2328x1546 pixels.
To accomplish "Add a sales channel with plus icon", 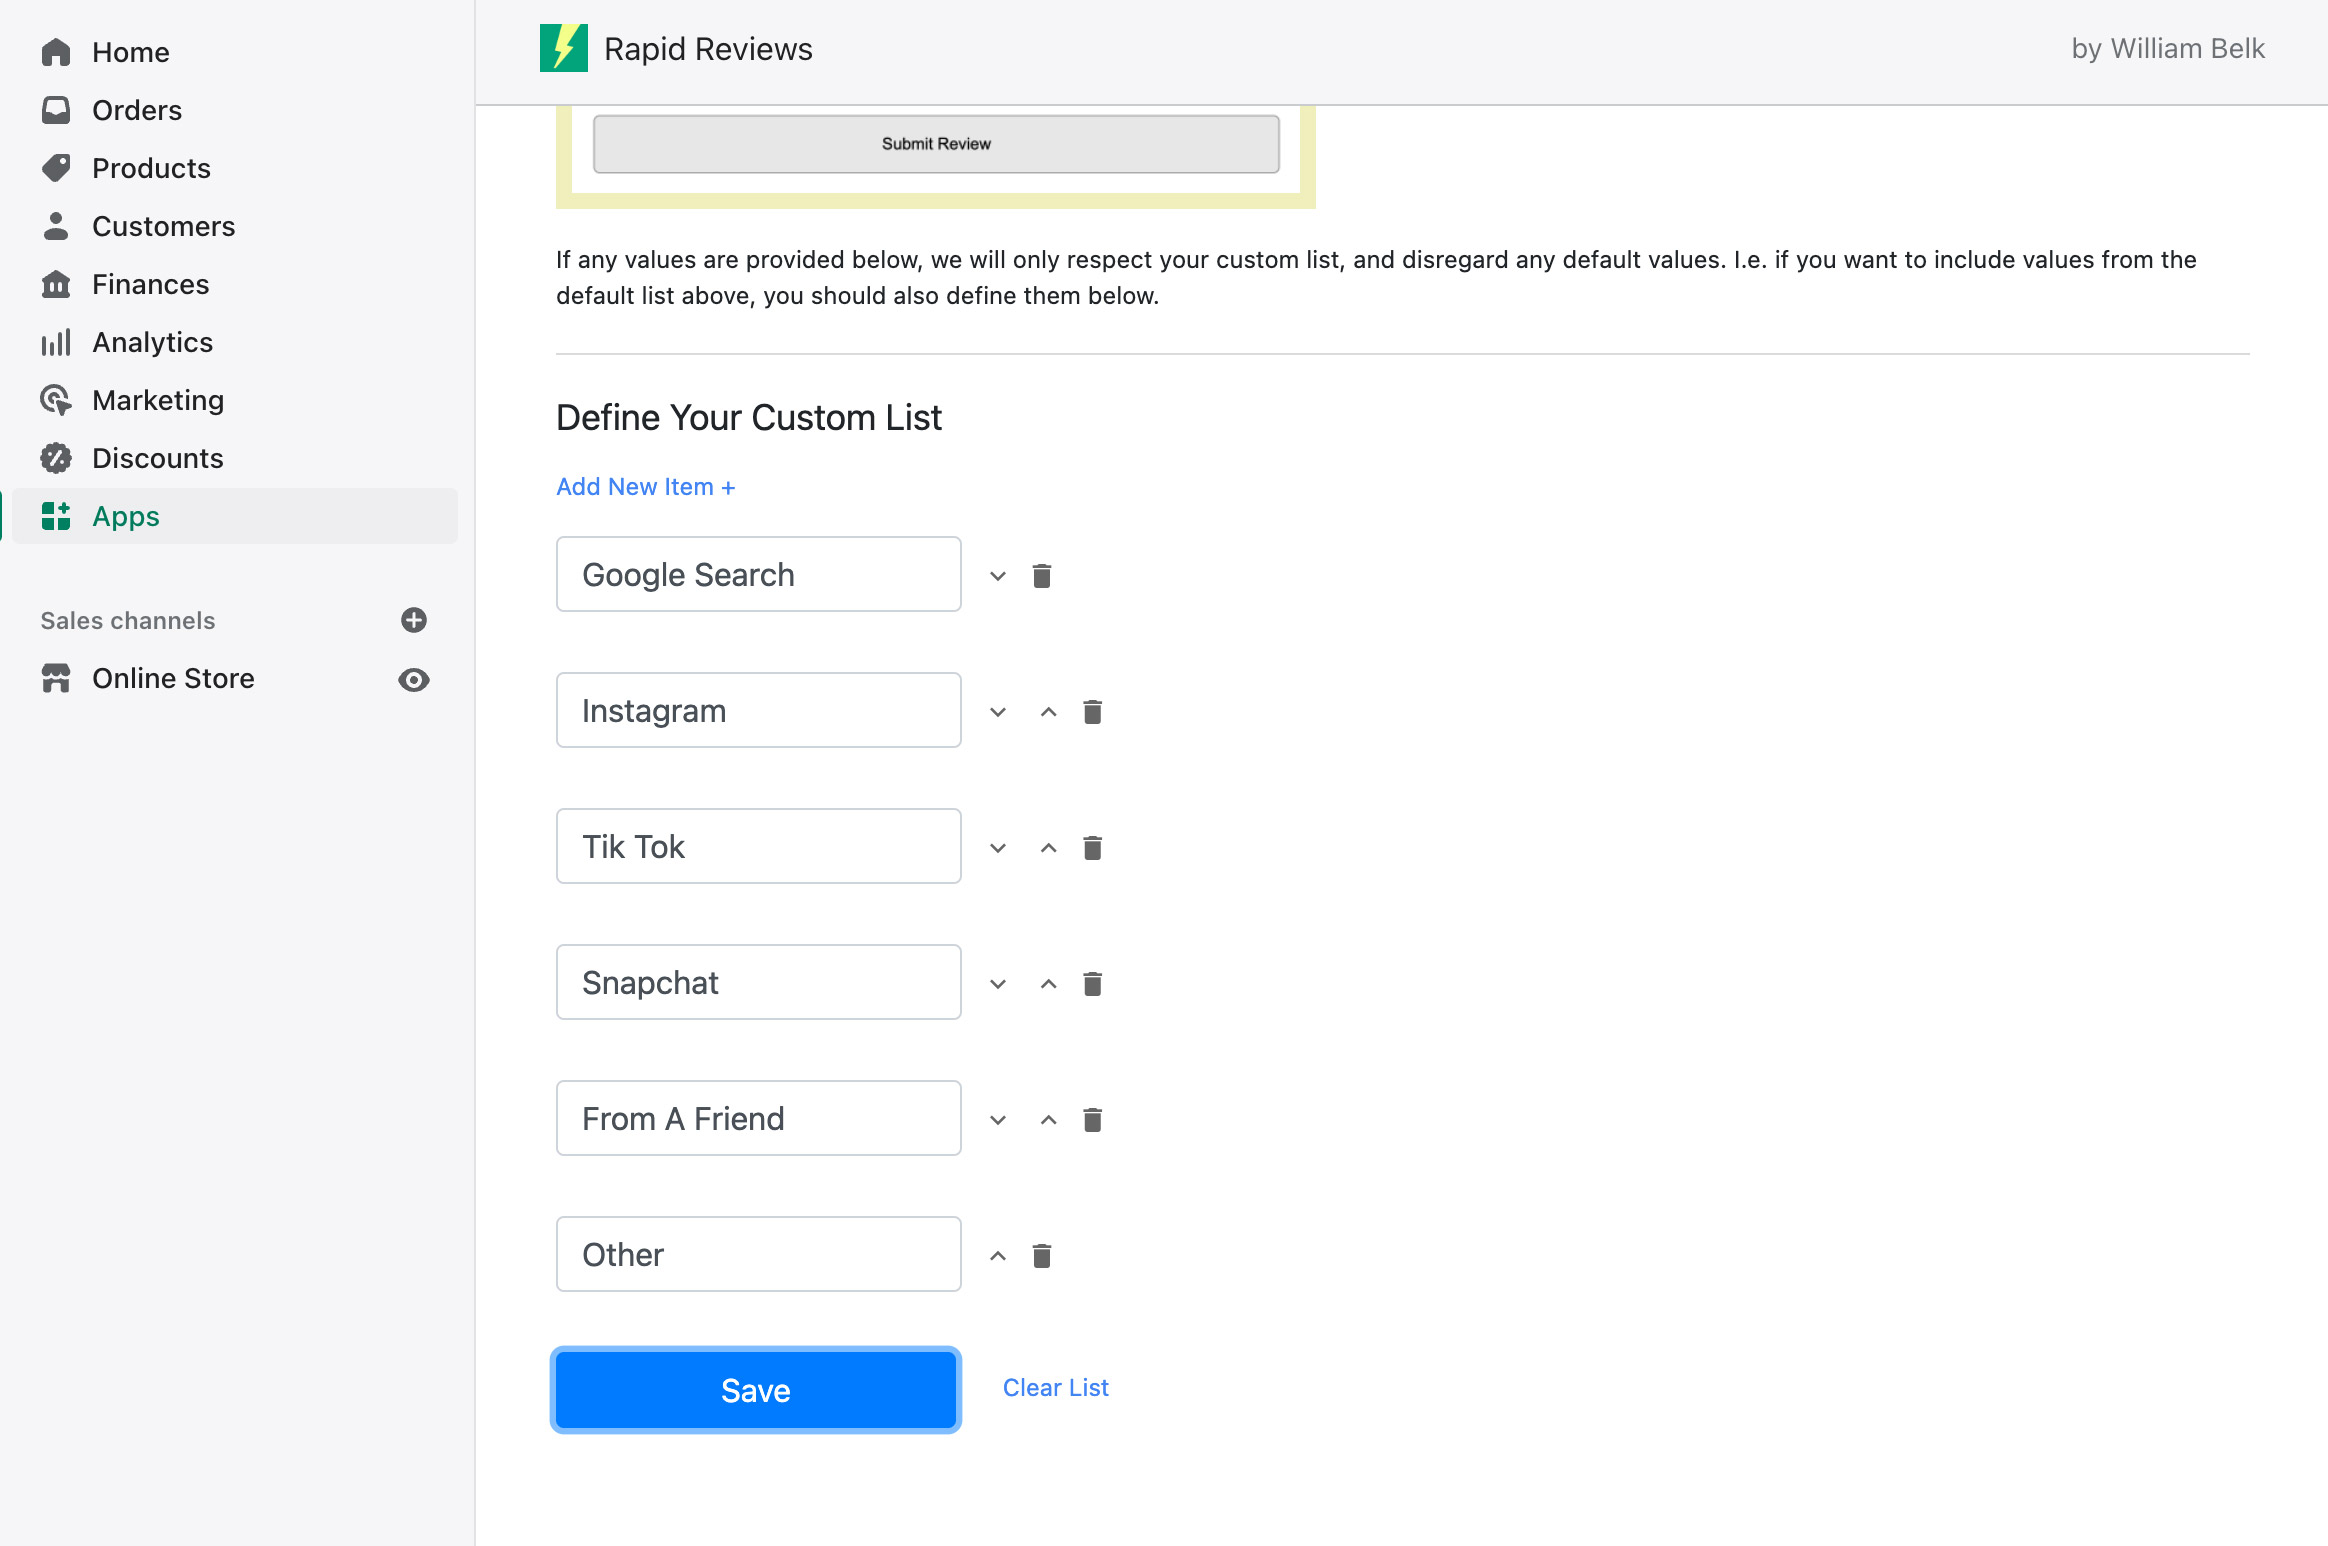I will pyautogui.click(x=414, y=620).
